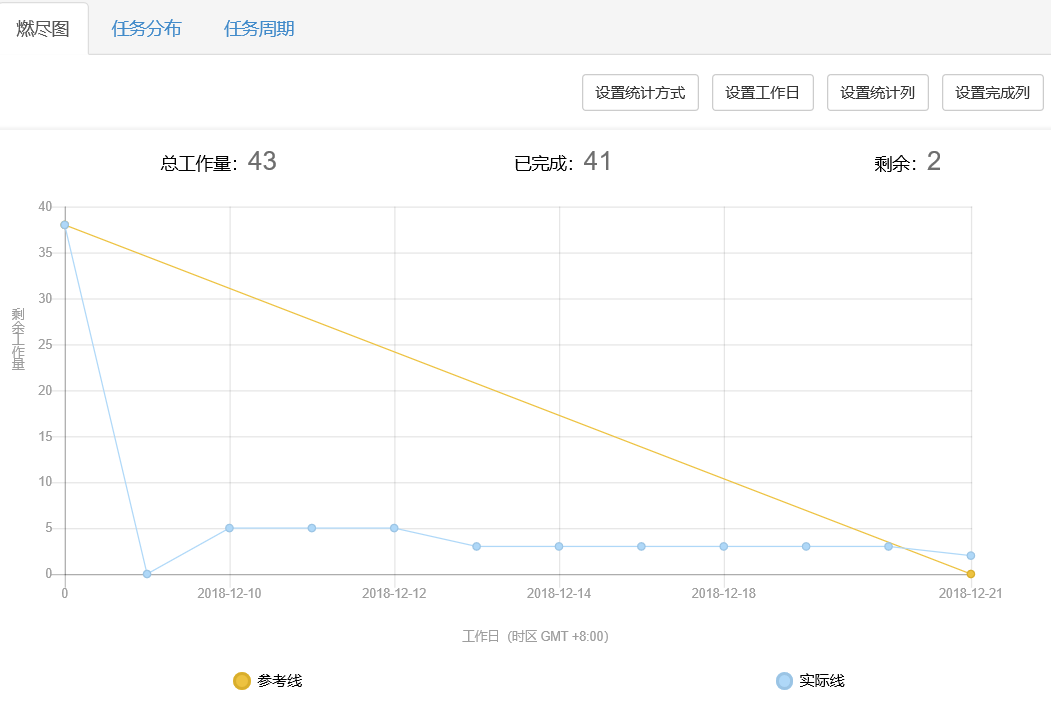Select the actual point on 2018-12-12
The height and width of the screenshot is (722, 1051).
[394, 528]
